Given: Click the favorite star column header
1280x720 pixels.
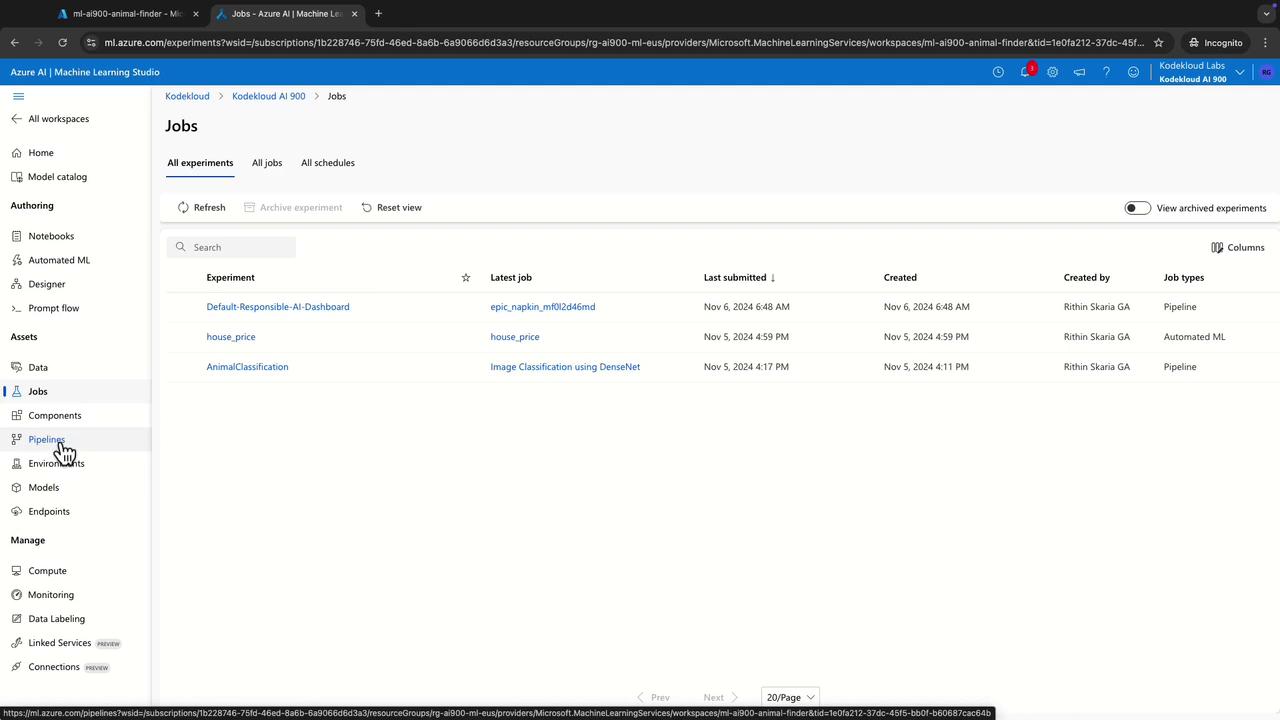Looking at the screenshot, I should (x=465, y=278).
